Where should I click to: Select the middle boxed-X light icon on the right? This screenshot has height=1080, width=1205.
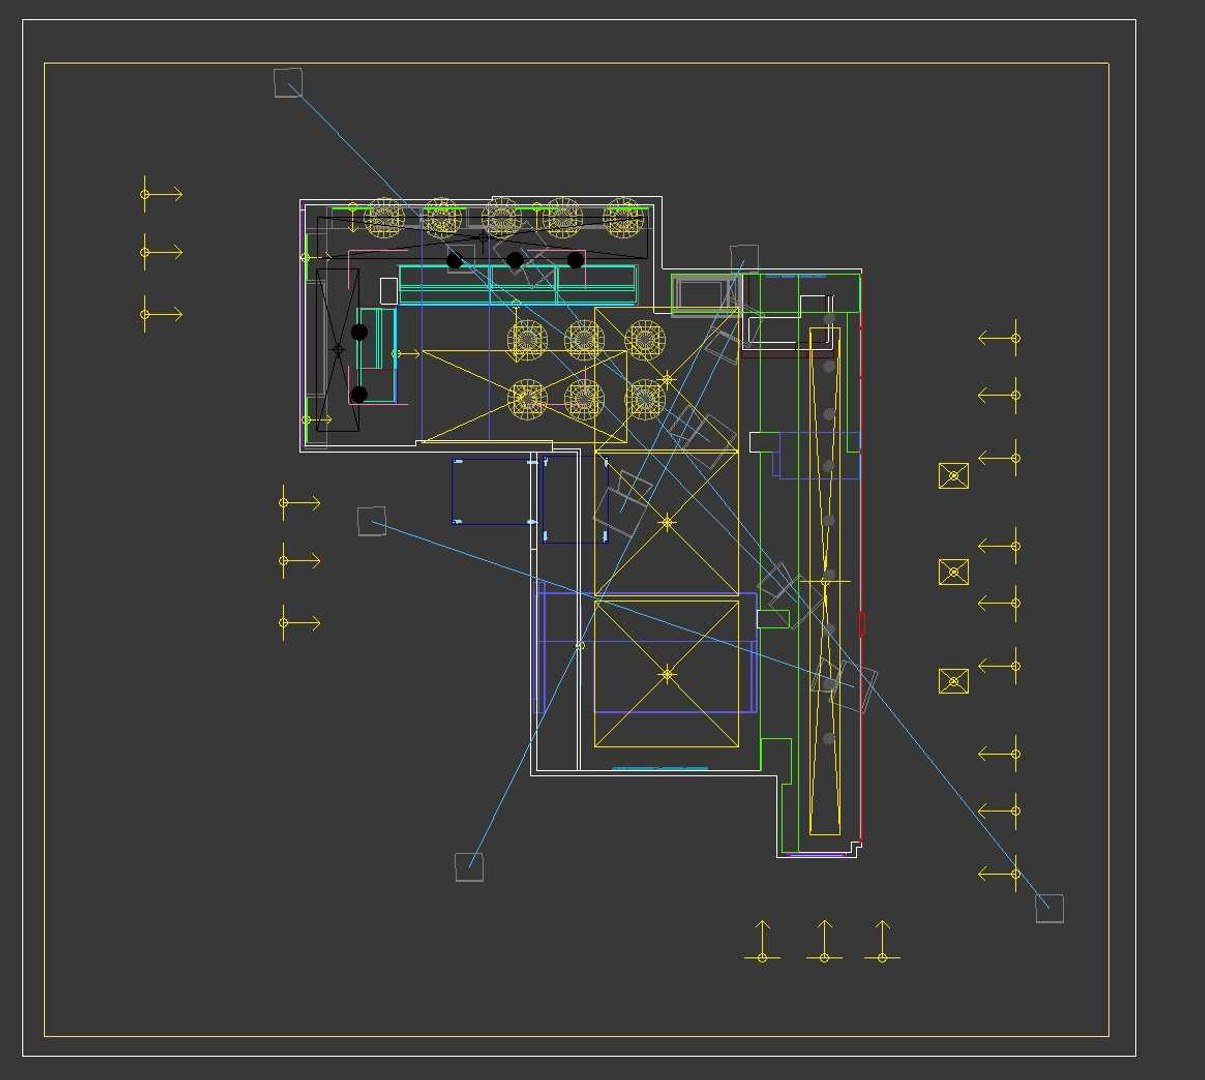(954, 573)
